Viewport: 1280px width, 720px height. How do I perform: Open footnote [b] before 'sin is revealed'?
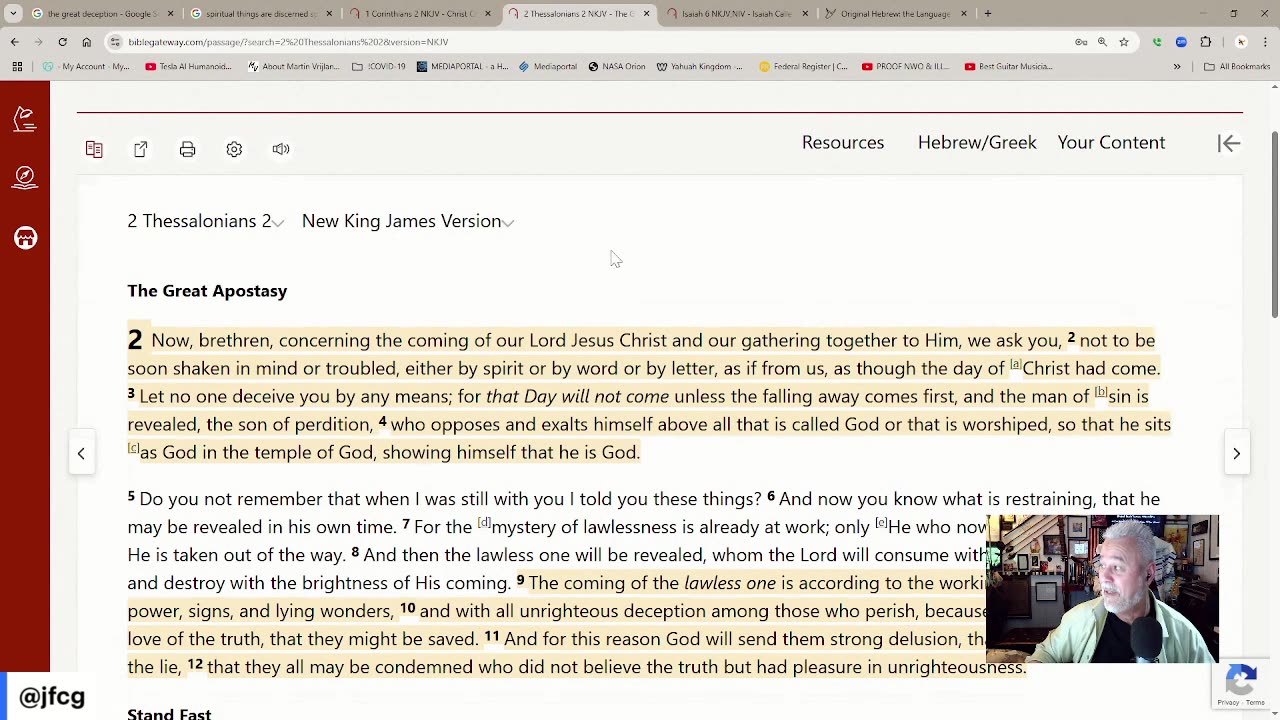click(1101, 393)
